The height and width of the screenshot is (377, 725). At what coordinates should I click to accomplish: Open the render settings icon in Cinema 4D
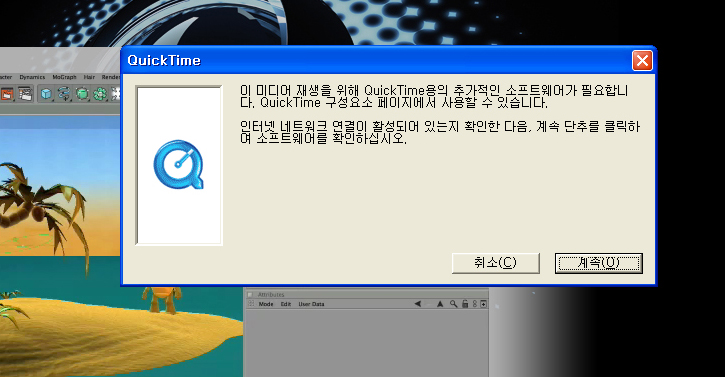point(25,94)
